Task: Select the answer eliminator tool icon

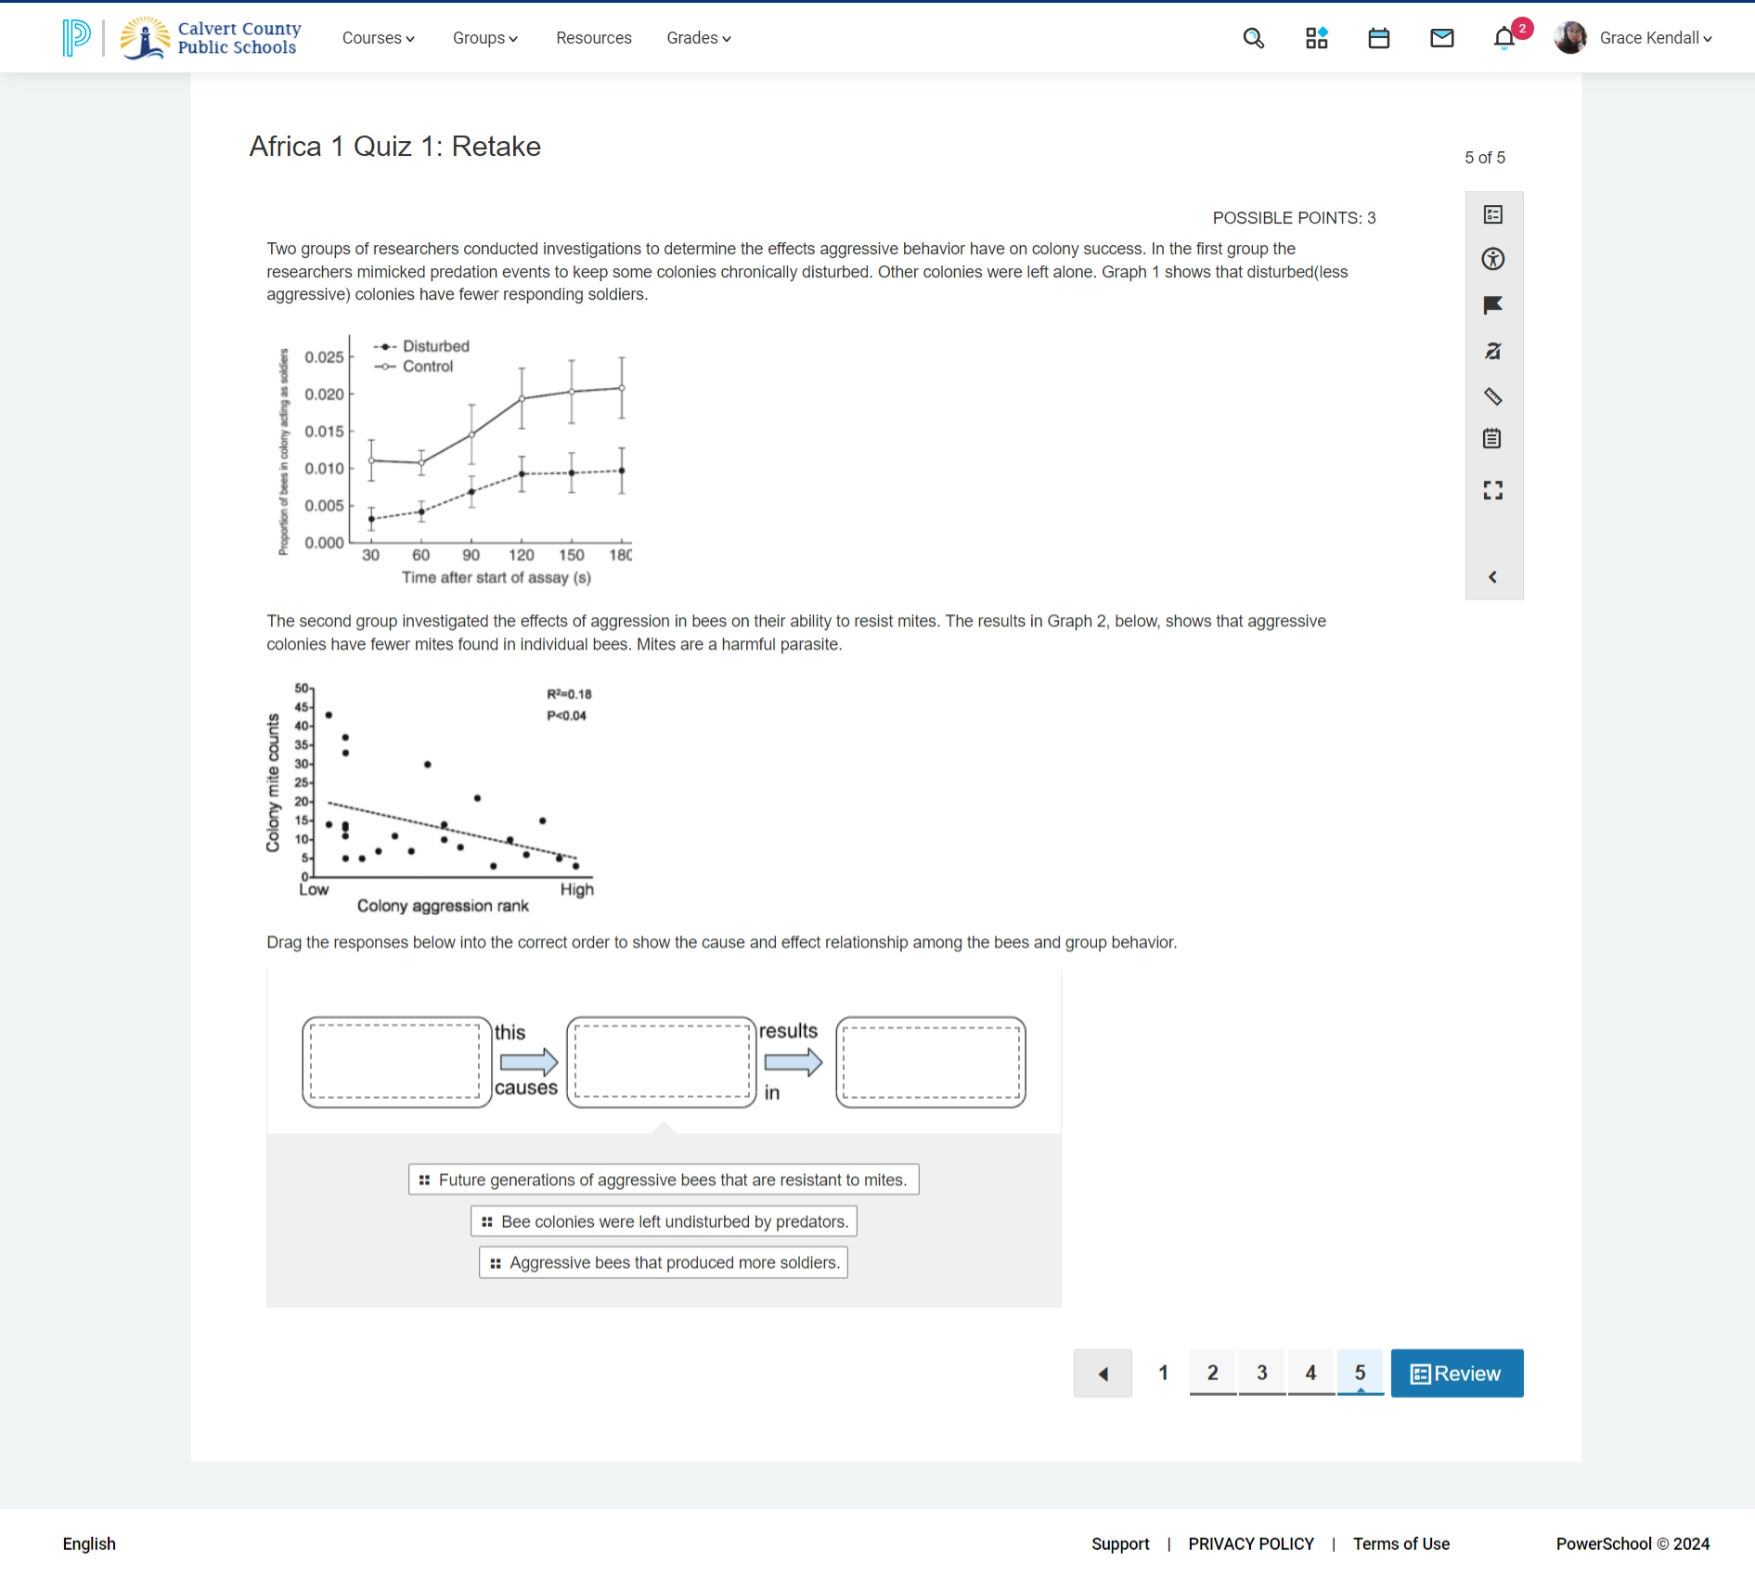Action: (1493, 351)
